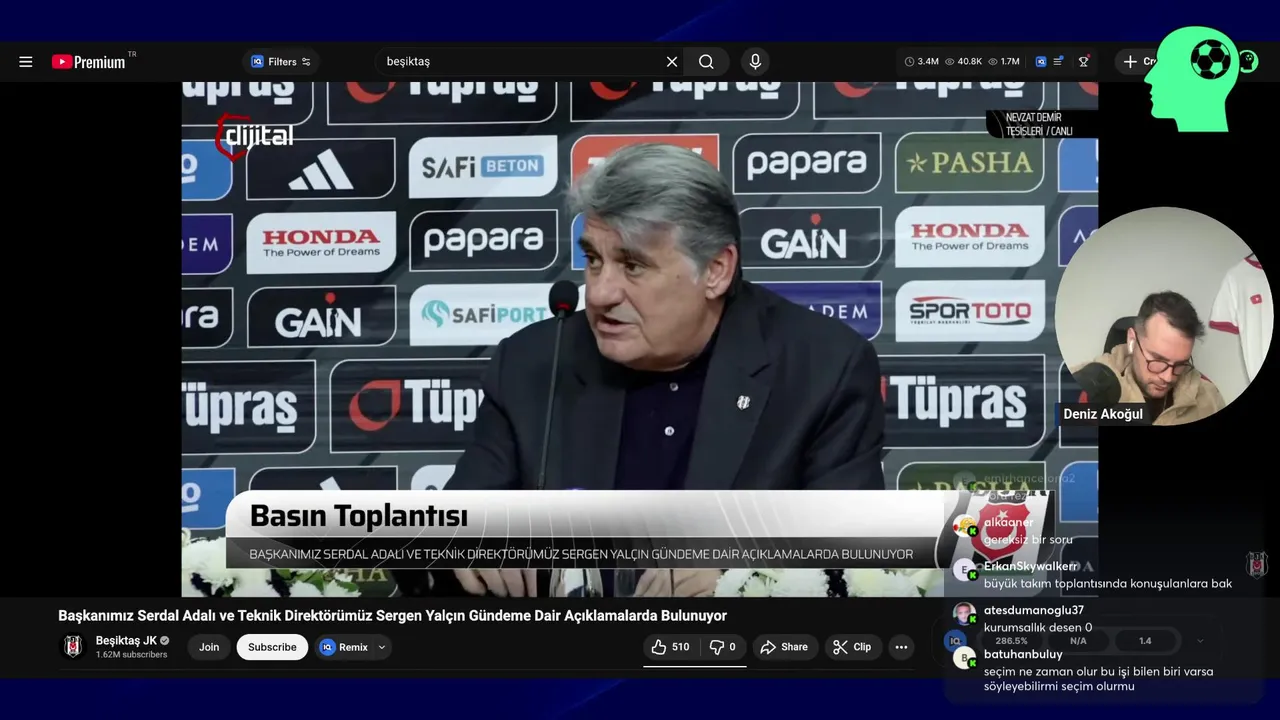Run search with magnifying glass icon
Screen dimensions: 1280x720
tap(706, 62)
